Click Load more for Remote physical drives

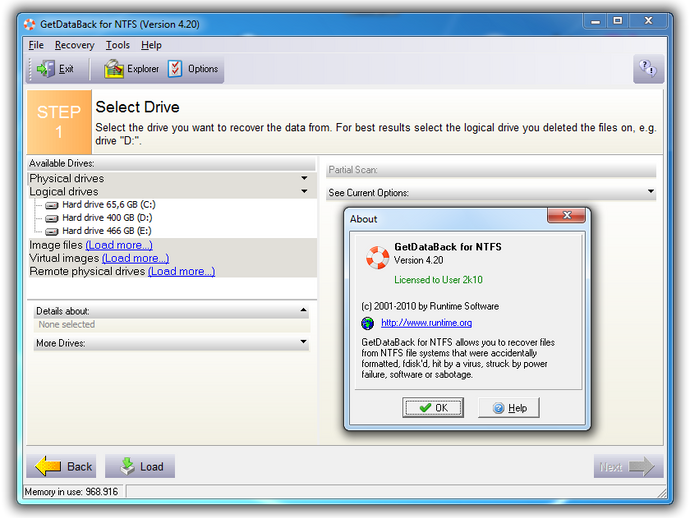coord(181,272)
